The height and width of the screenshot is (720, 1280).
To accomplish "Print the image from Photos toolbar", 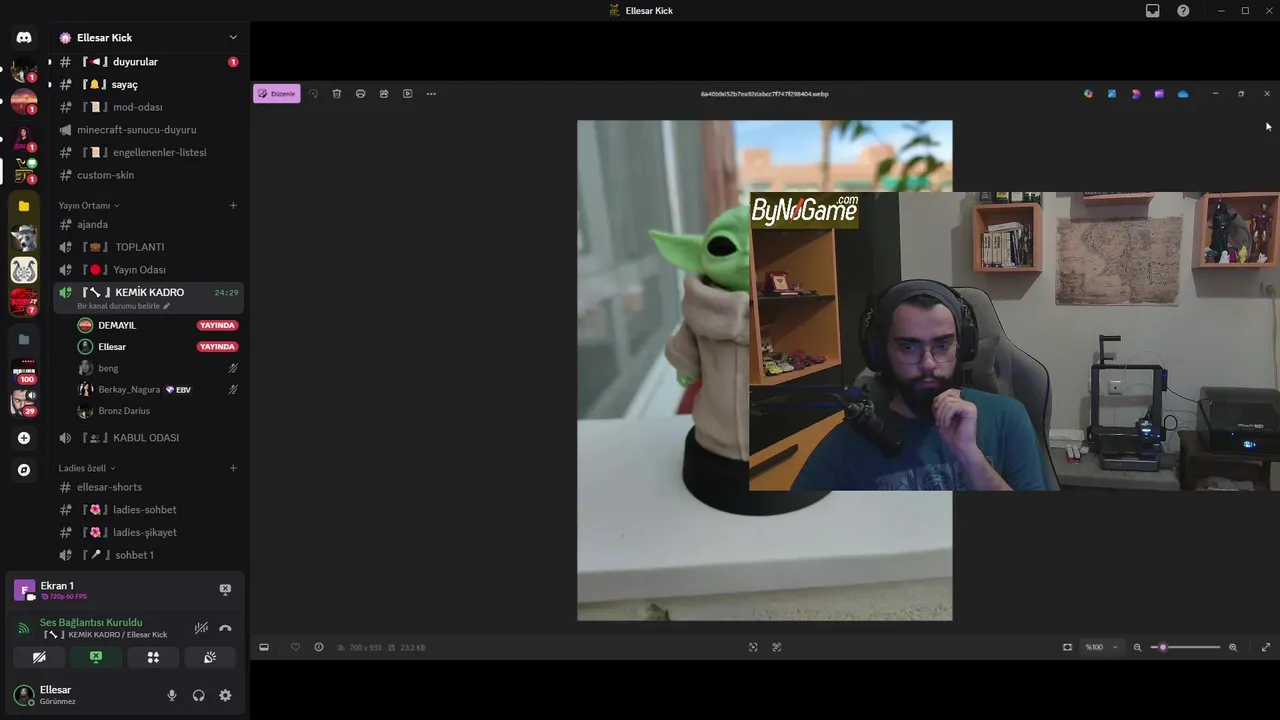I will click(x=361, y=94).
